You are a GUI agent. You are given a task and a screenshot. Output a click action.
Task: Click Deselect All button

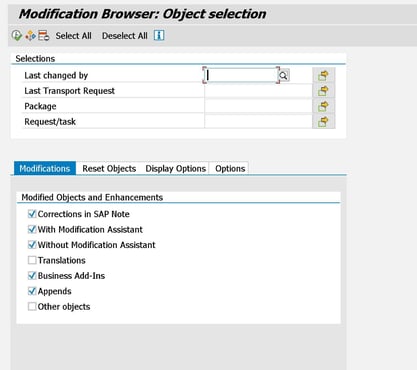(x=125, y=36)
